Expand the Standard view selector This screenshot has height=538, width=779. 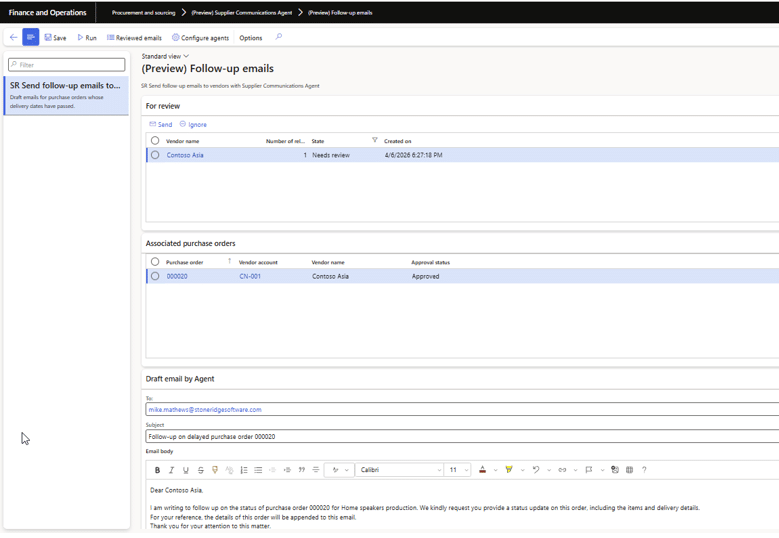tap(165, 56)
